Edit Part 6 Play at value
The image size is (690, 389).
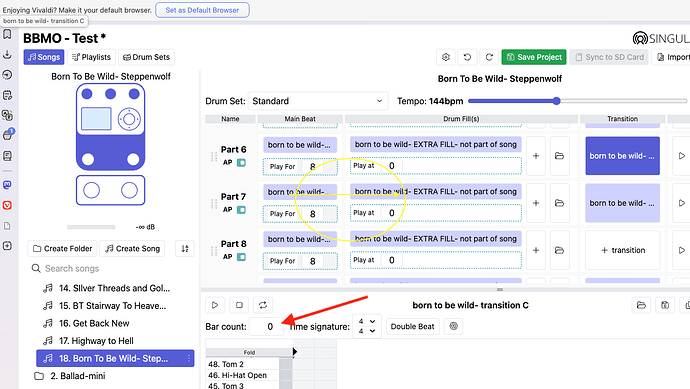point(392,166)
